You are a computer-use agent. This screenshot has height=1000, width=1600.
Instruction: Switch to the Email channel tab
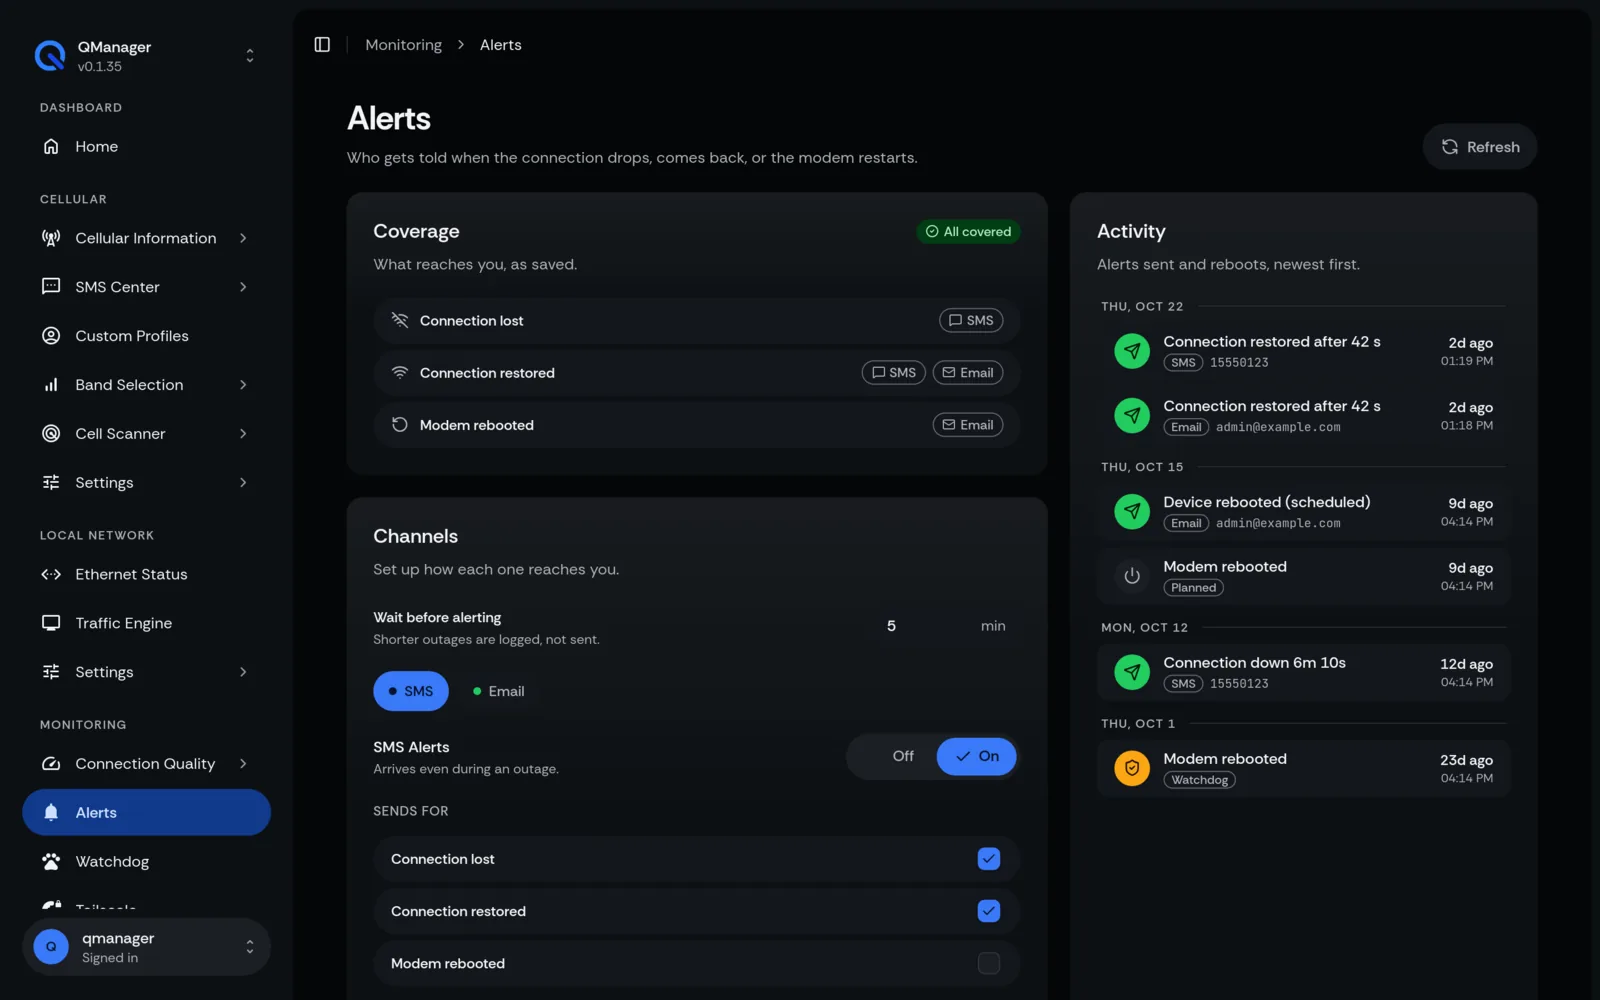[x=498, y=691]
